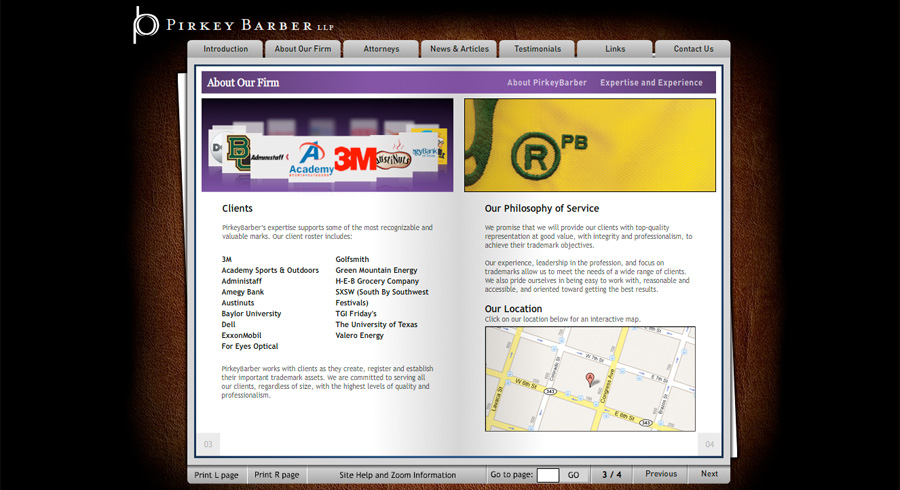
Task: Click the Print L page button
Action: point(216,475)
